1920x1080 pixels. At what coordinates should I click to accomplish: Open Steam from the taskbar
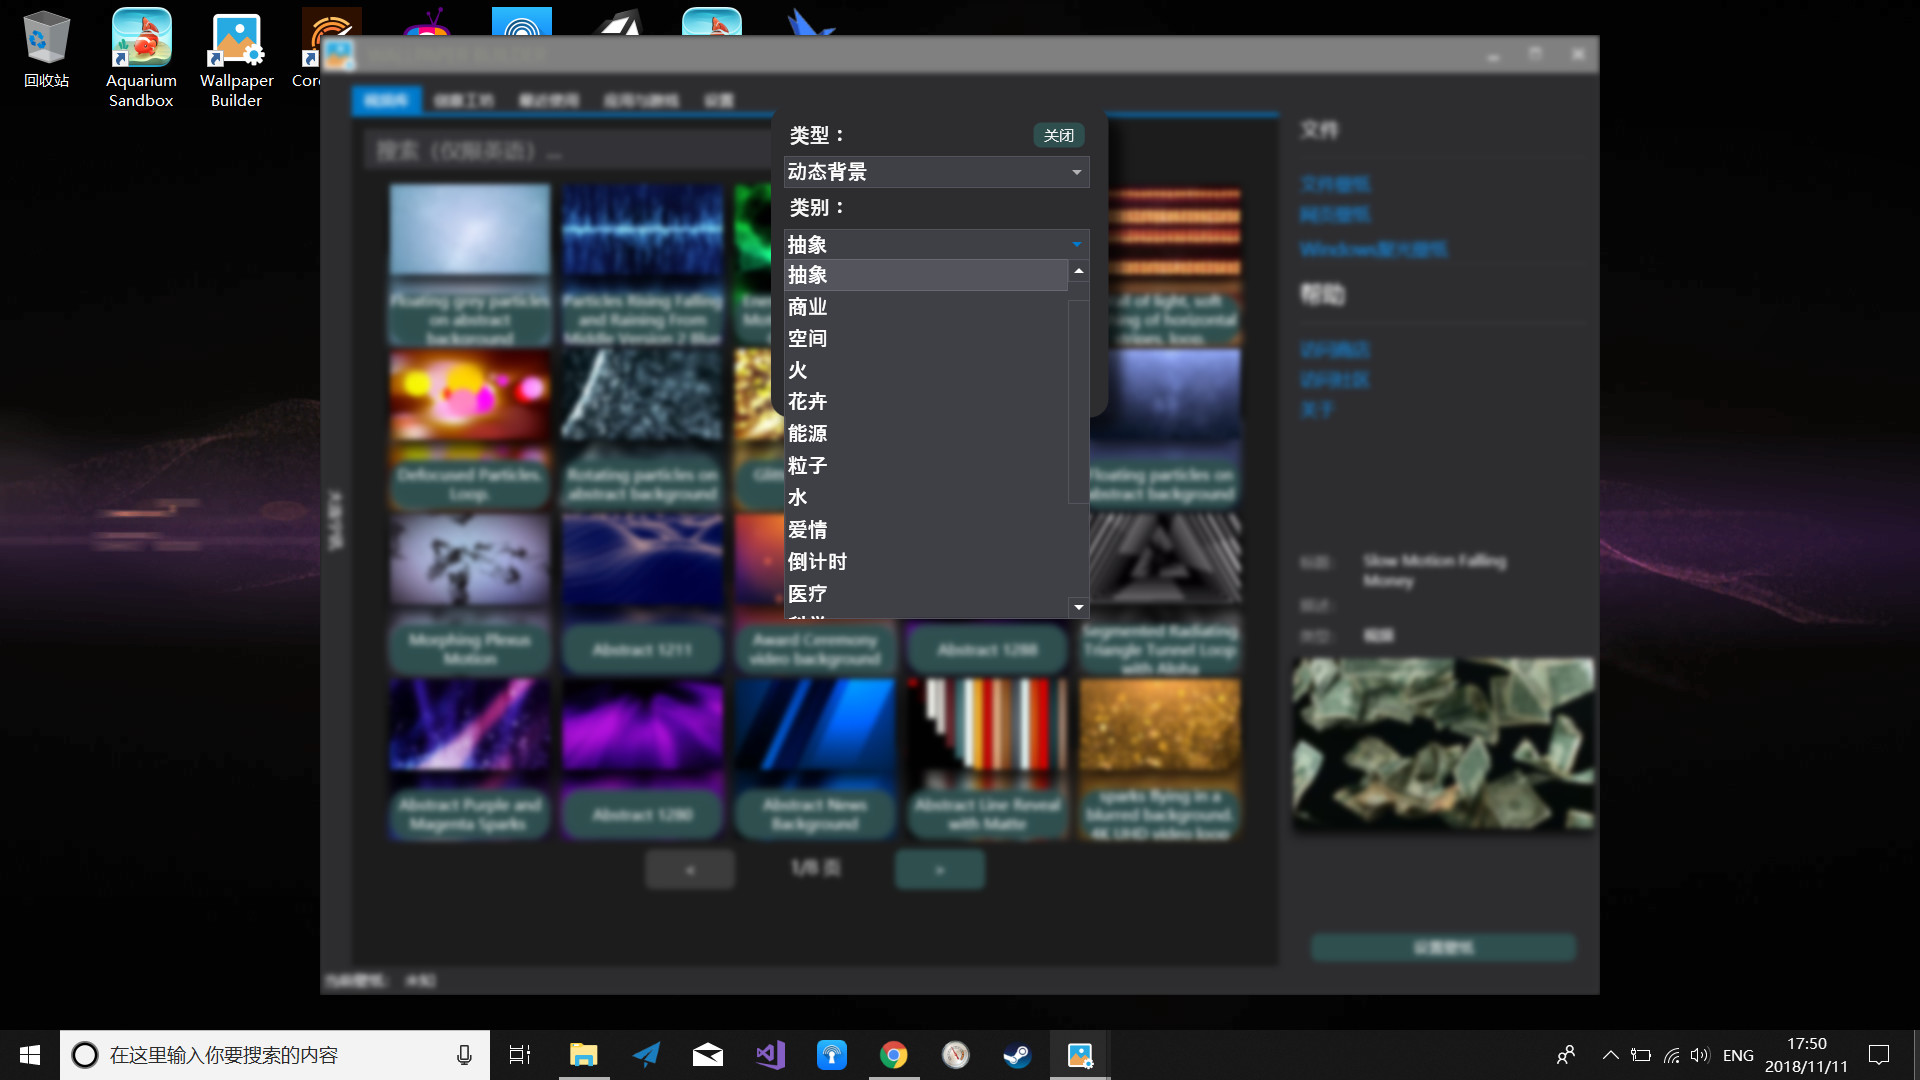point(1018,1055)
